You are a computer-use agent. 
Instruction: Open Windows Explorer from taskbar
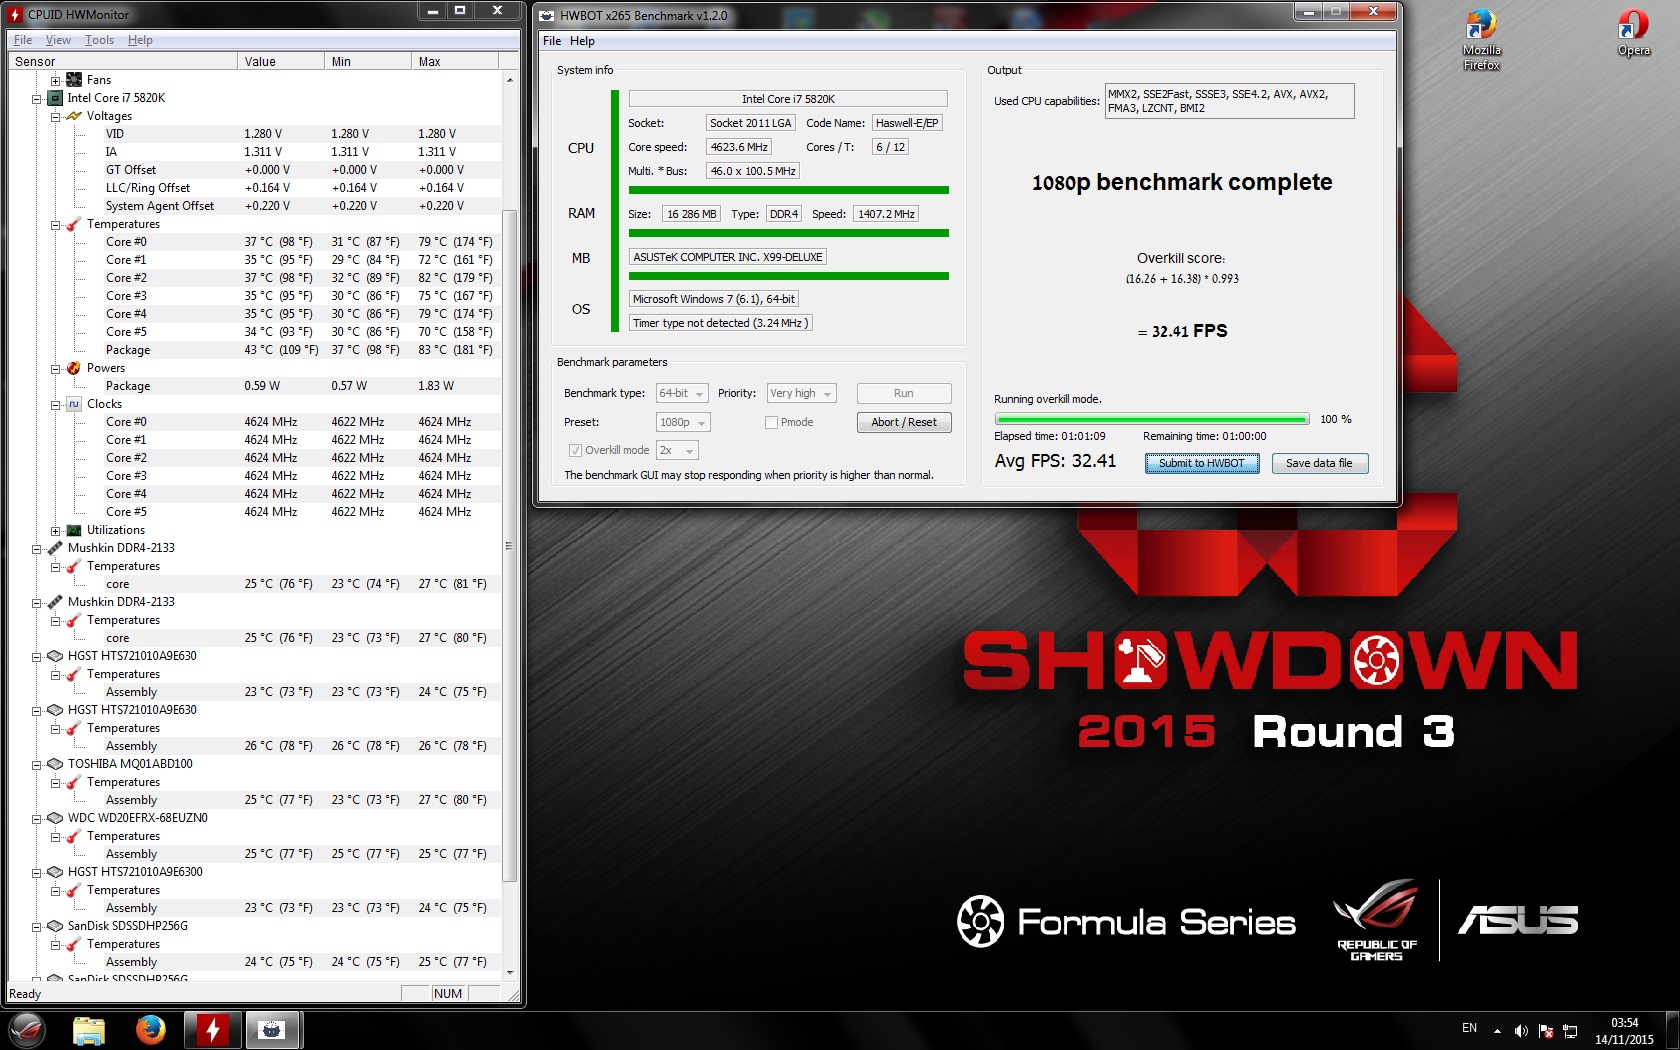(89, 1030)
